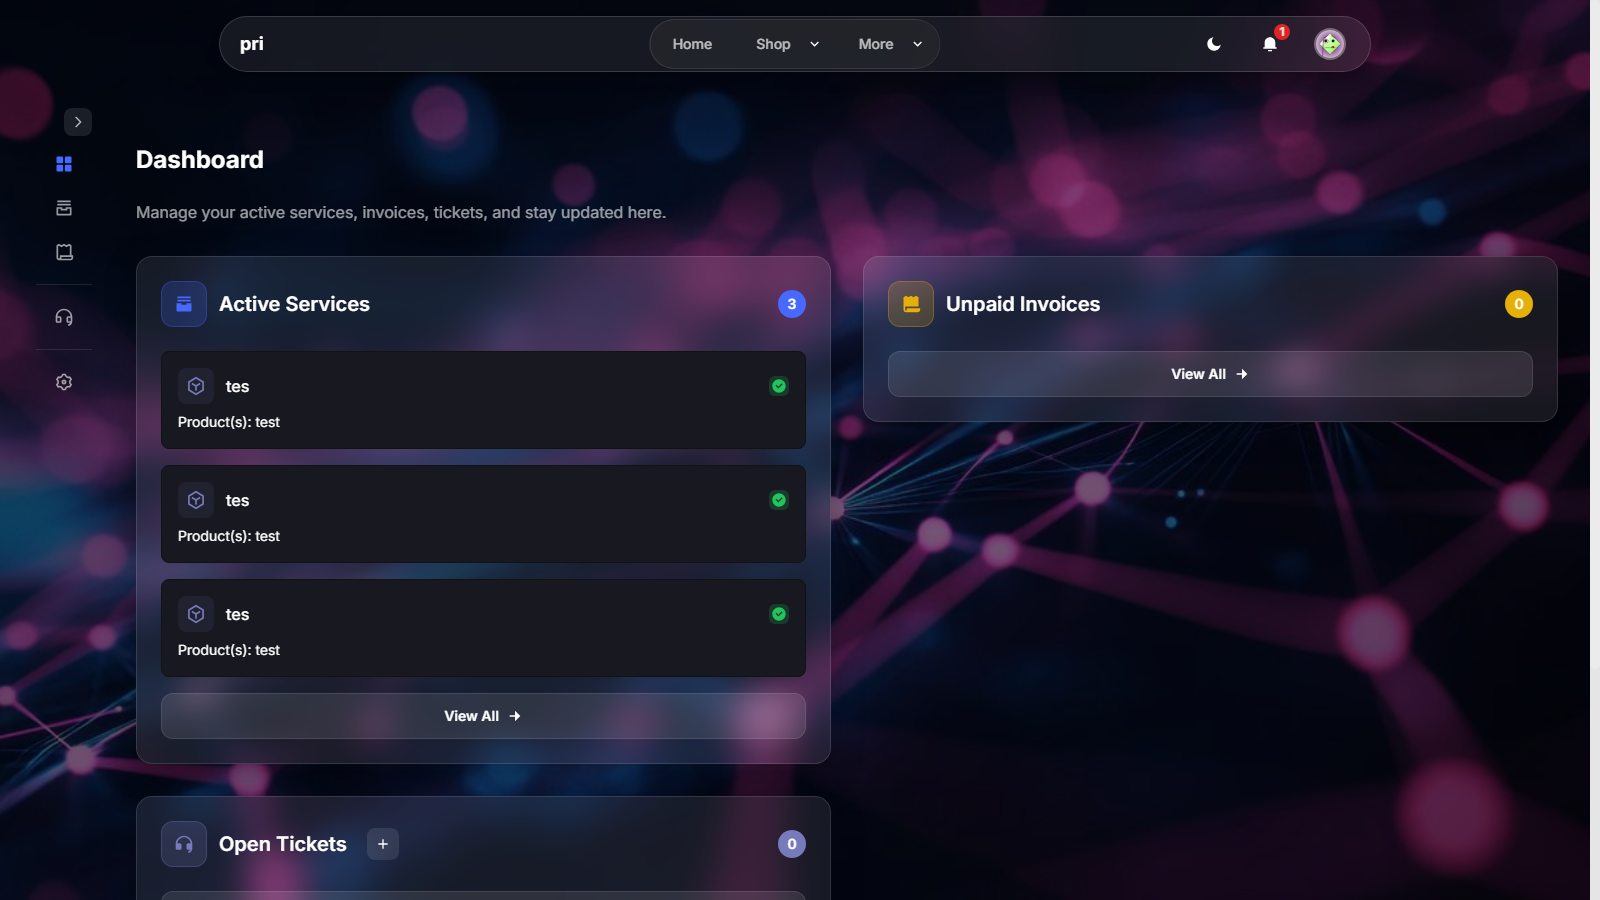Toggle dark mode with moon icon
This screenshot has width=1600, height=900.
coord(1214,44)
